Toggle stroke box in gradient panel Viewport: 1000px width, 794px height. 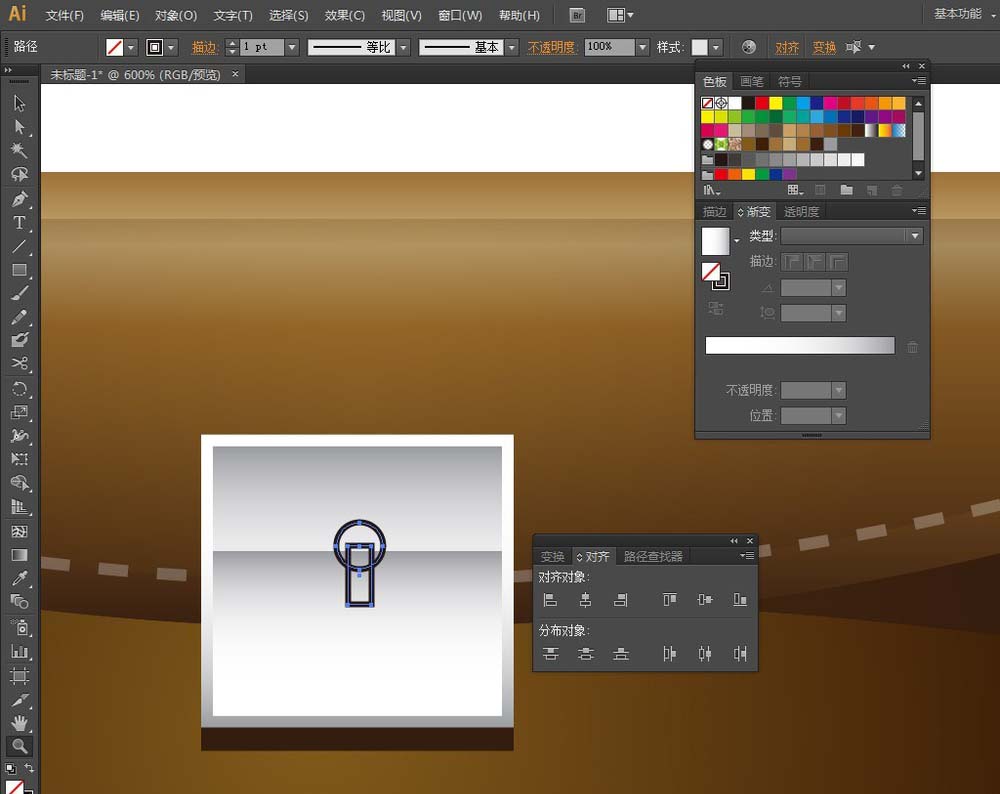click(x=721, y=281)
